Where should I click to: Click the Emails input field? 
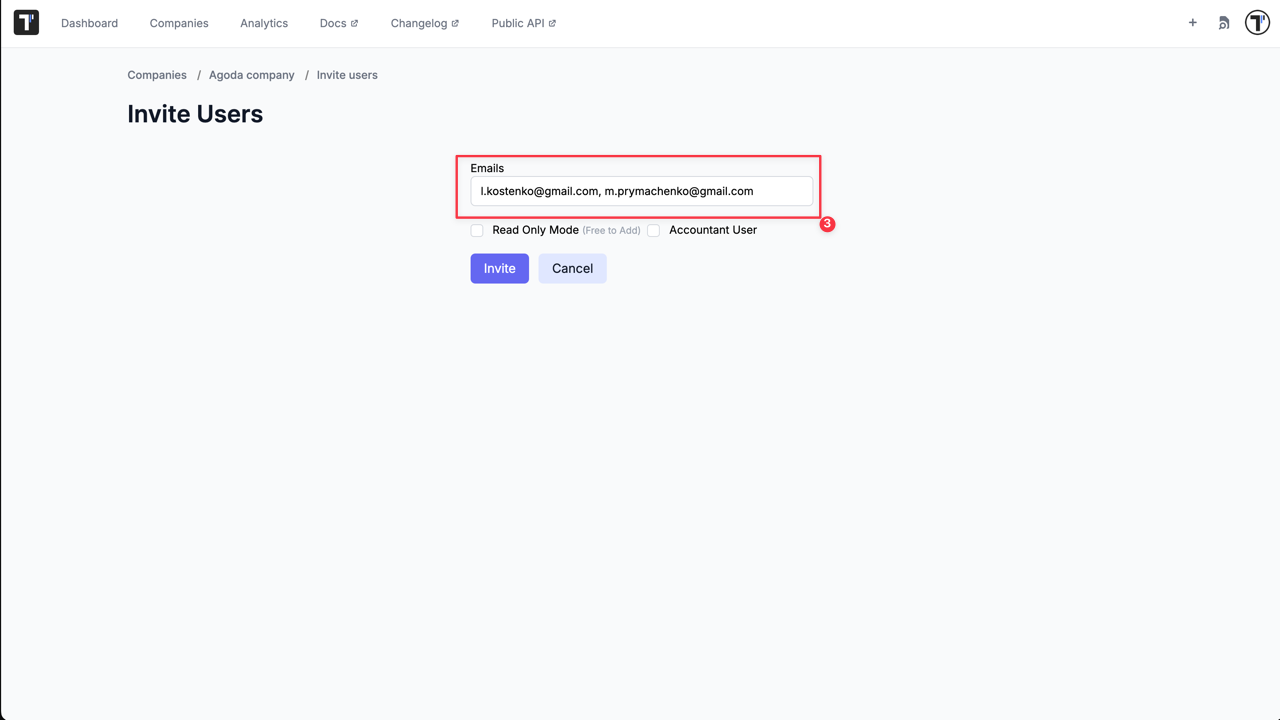(641, 190)
